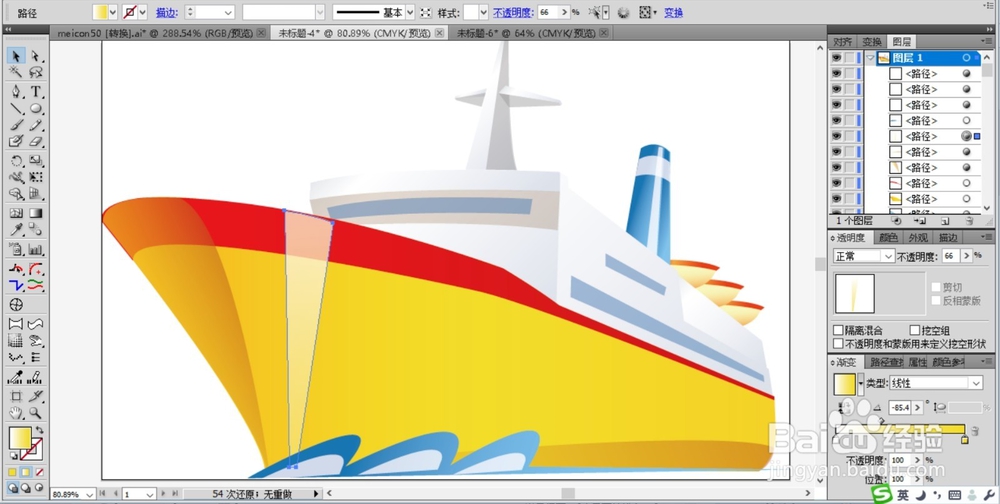Expand the gradient angle -85.4 arrow
The width and height of the screenshot is (1000, 504).
tap(918, 407)
